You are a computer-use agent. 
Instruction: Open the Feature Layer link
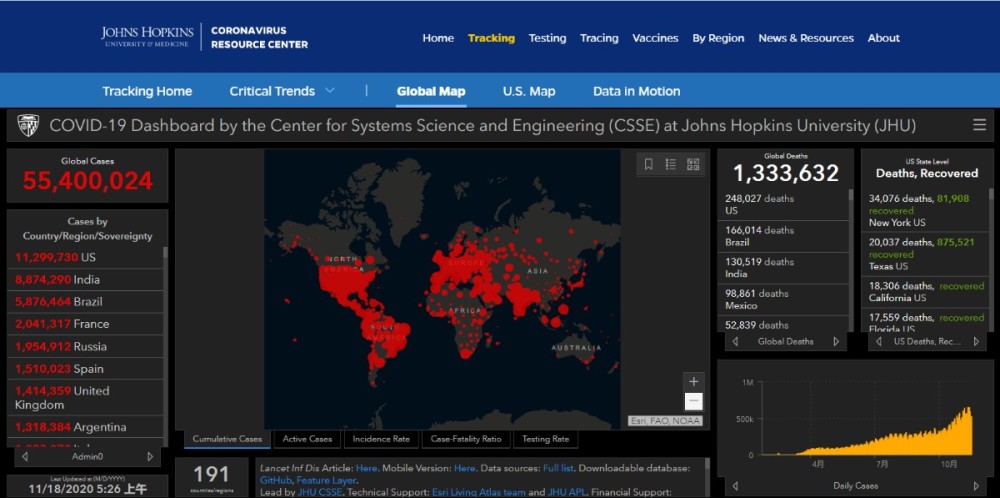pos(326,480)
